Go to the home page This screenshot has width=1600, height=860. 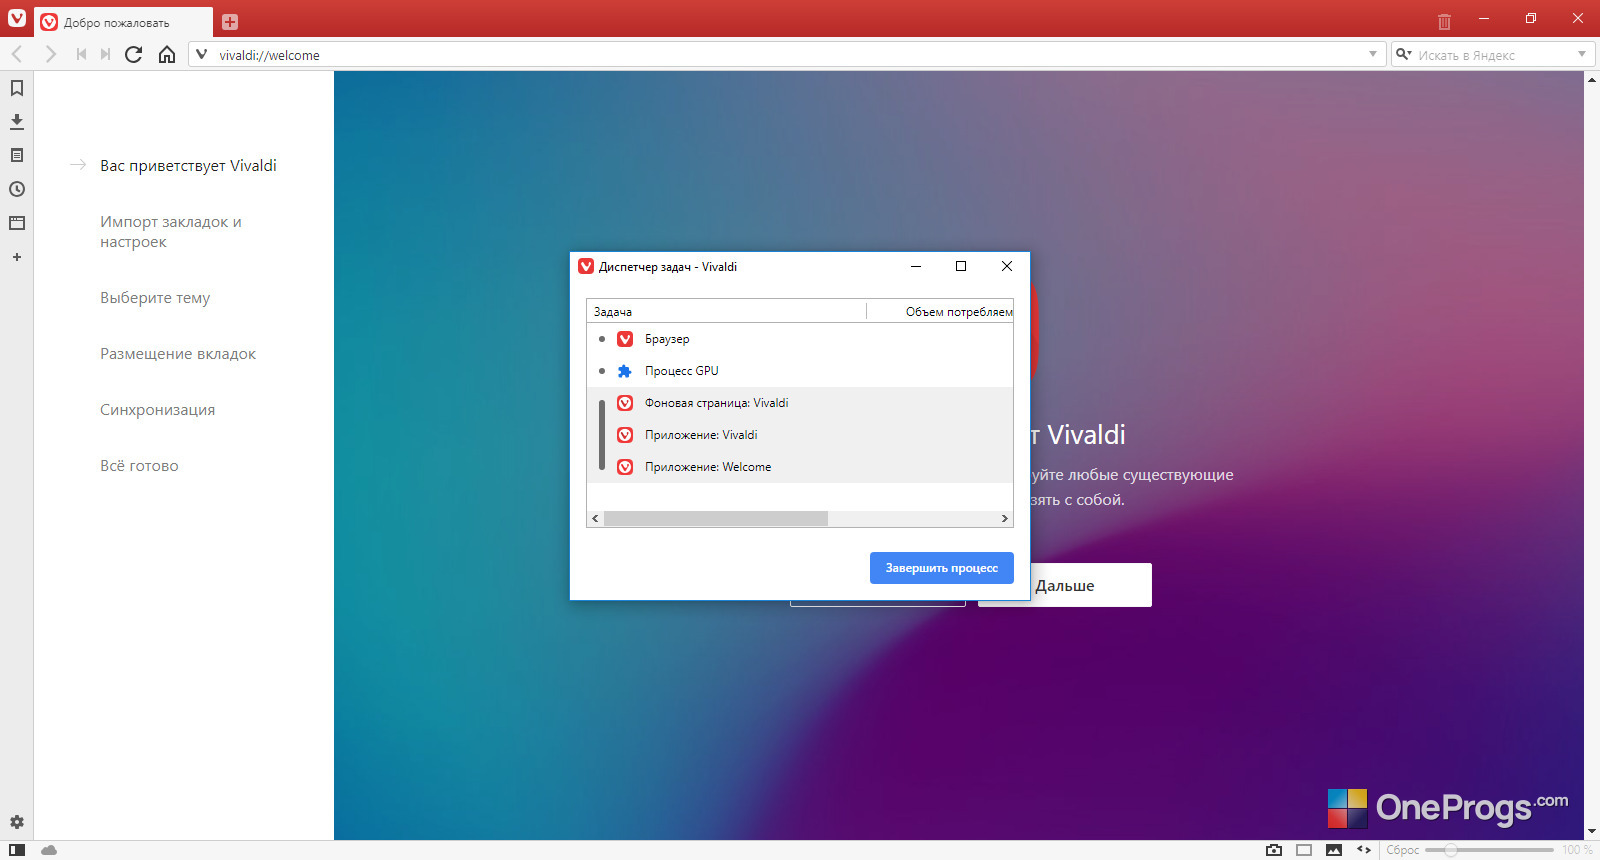point(167,54)
